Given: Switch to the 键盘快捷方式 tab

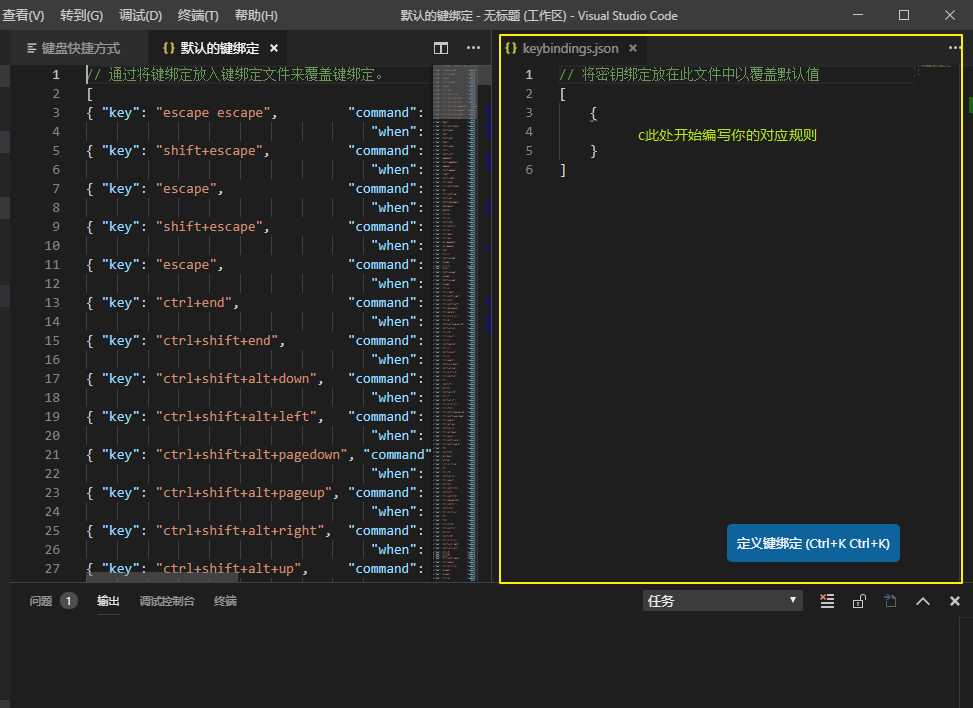Looking at the screenshot, I should click(73, 48).
